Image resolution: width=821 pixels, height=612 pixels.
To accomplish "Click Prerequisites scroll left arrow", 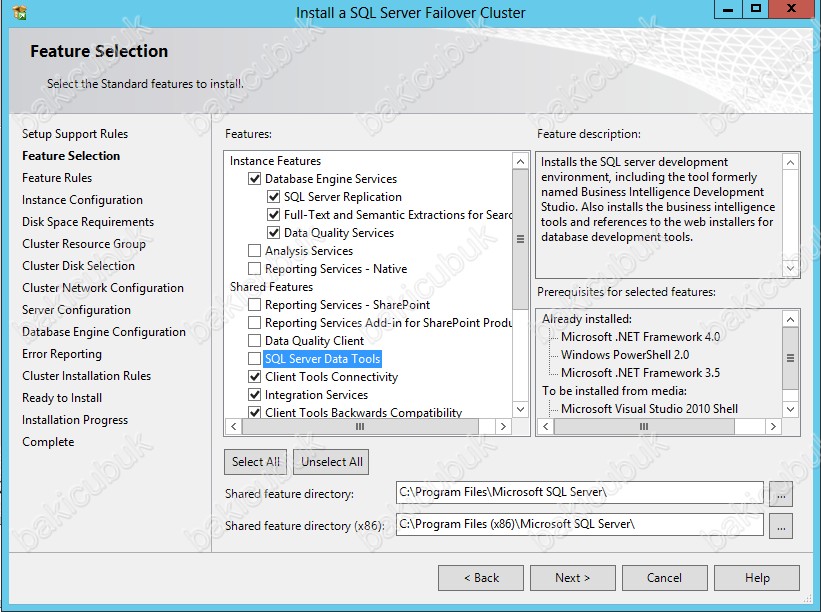I will pos(546,427).
